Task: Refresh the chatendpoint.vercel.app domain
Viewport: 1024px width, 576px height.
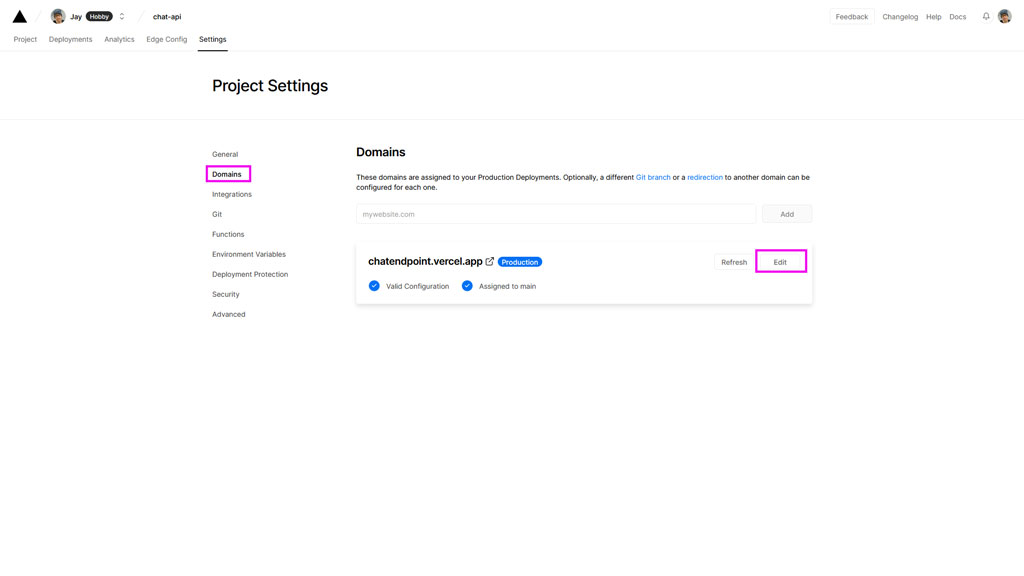Action: [734, 261]
